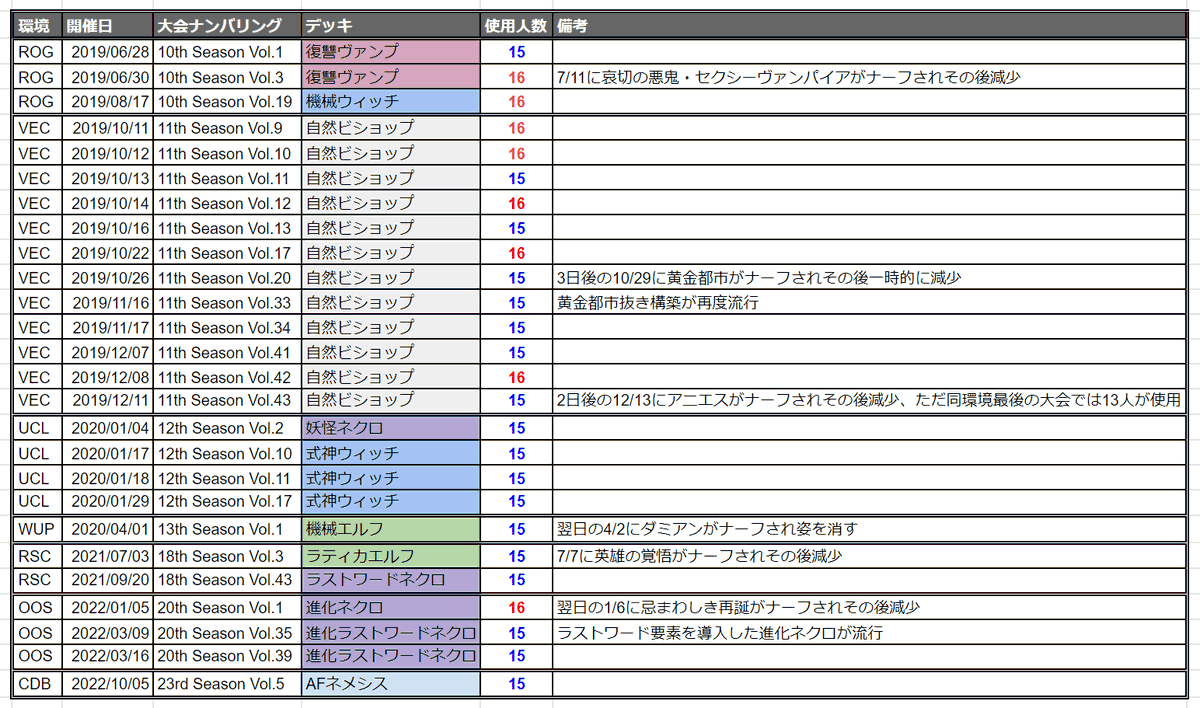The image size is (1200, 708).
Task: Click the cell 11th Season Vol.9
Action: (x=228, y=128)
